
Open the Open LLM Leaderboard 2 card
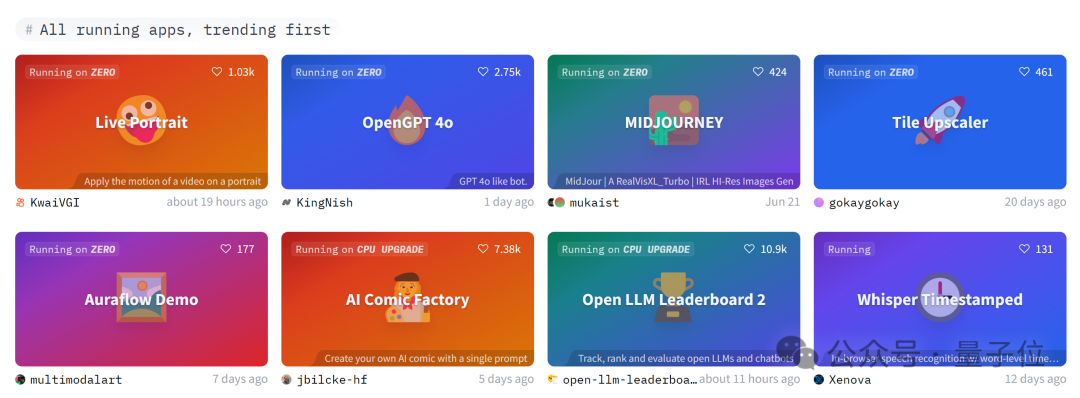(674, 299)
